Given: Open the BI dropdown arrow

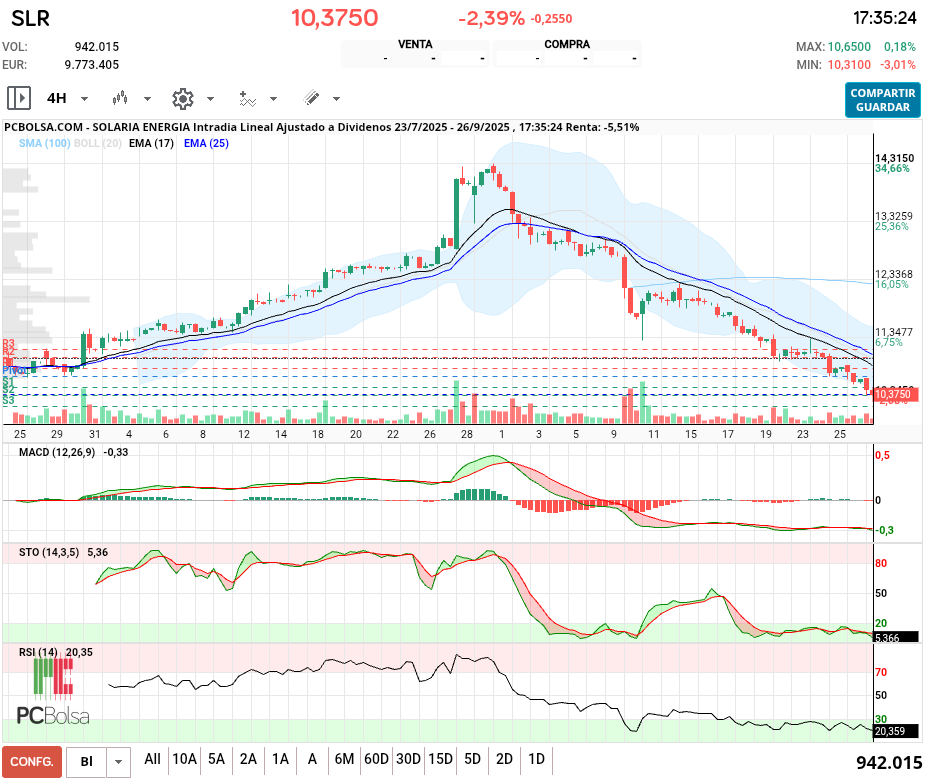Looking at the screenshot, I should click(119, 761).
